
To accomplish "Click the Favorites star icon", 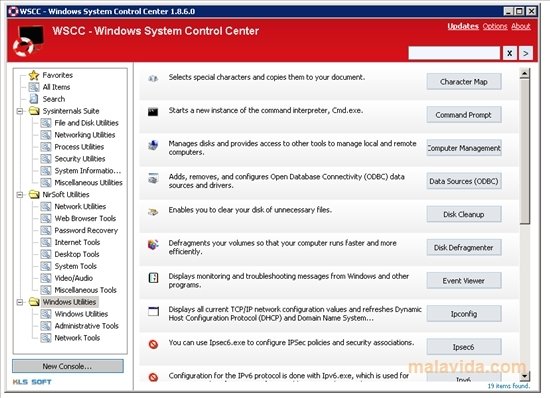I will tap(34, 75).
